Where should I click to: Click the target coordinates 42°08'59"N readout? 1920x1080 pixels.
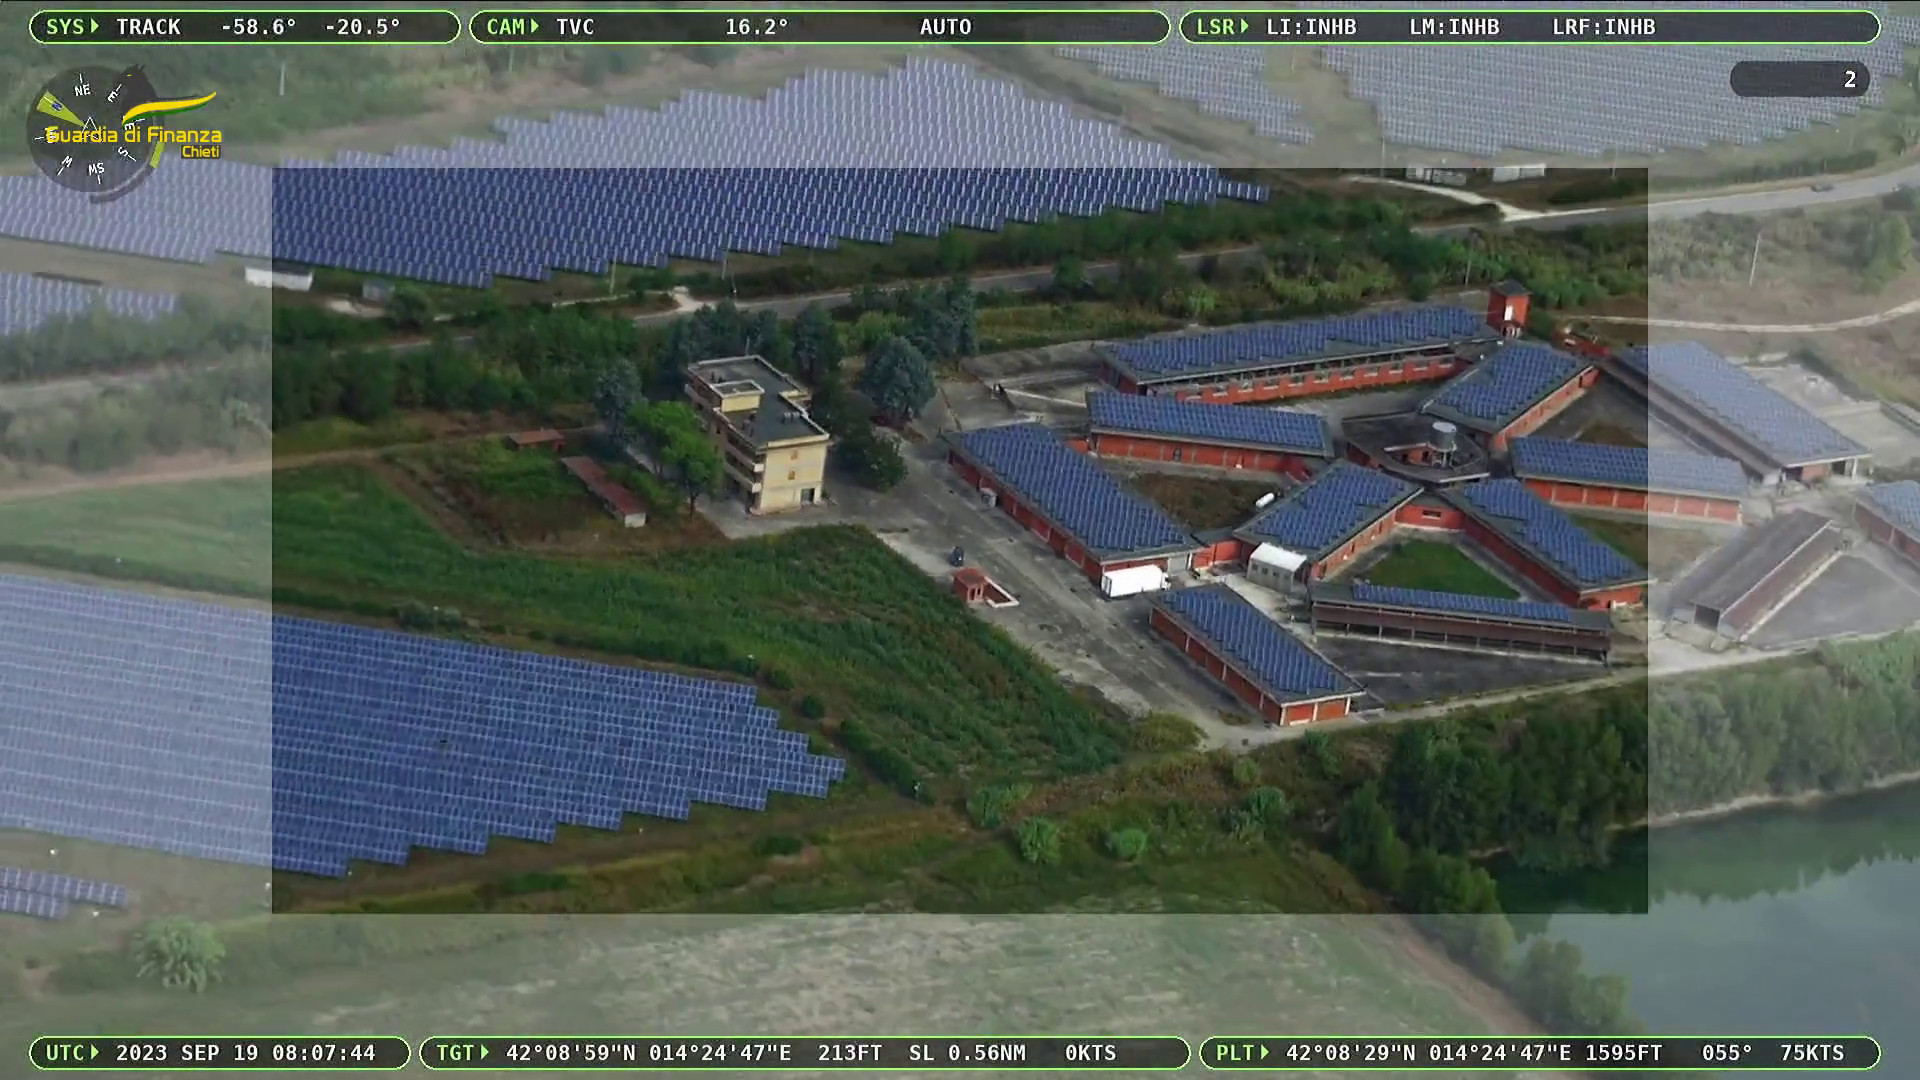(570, 1053)
